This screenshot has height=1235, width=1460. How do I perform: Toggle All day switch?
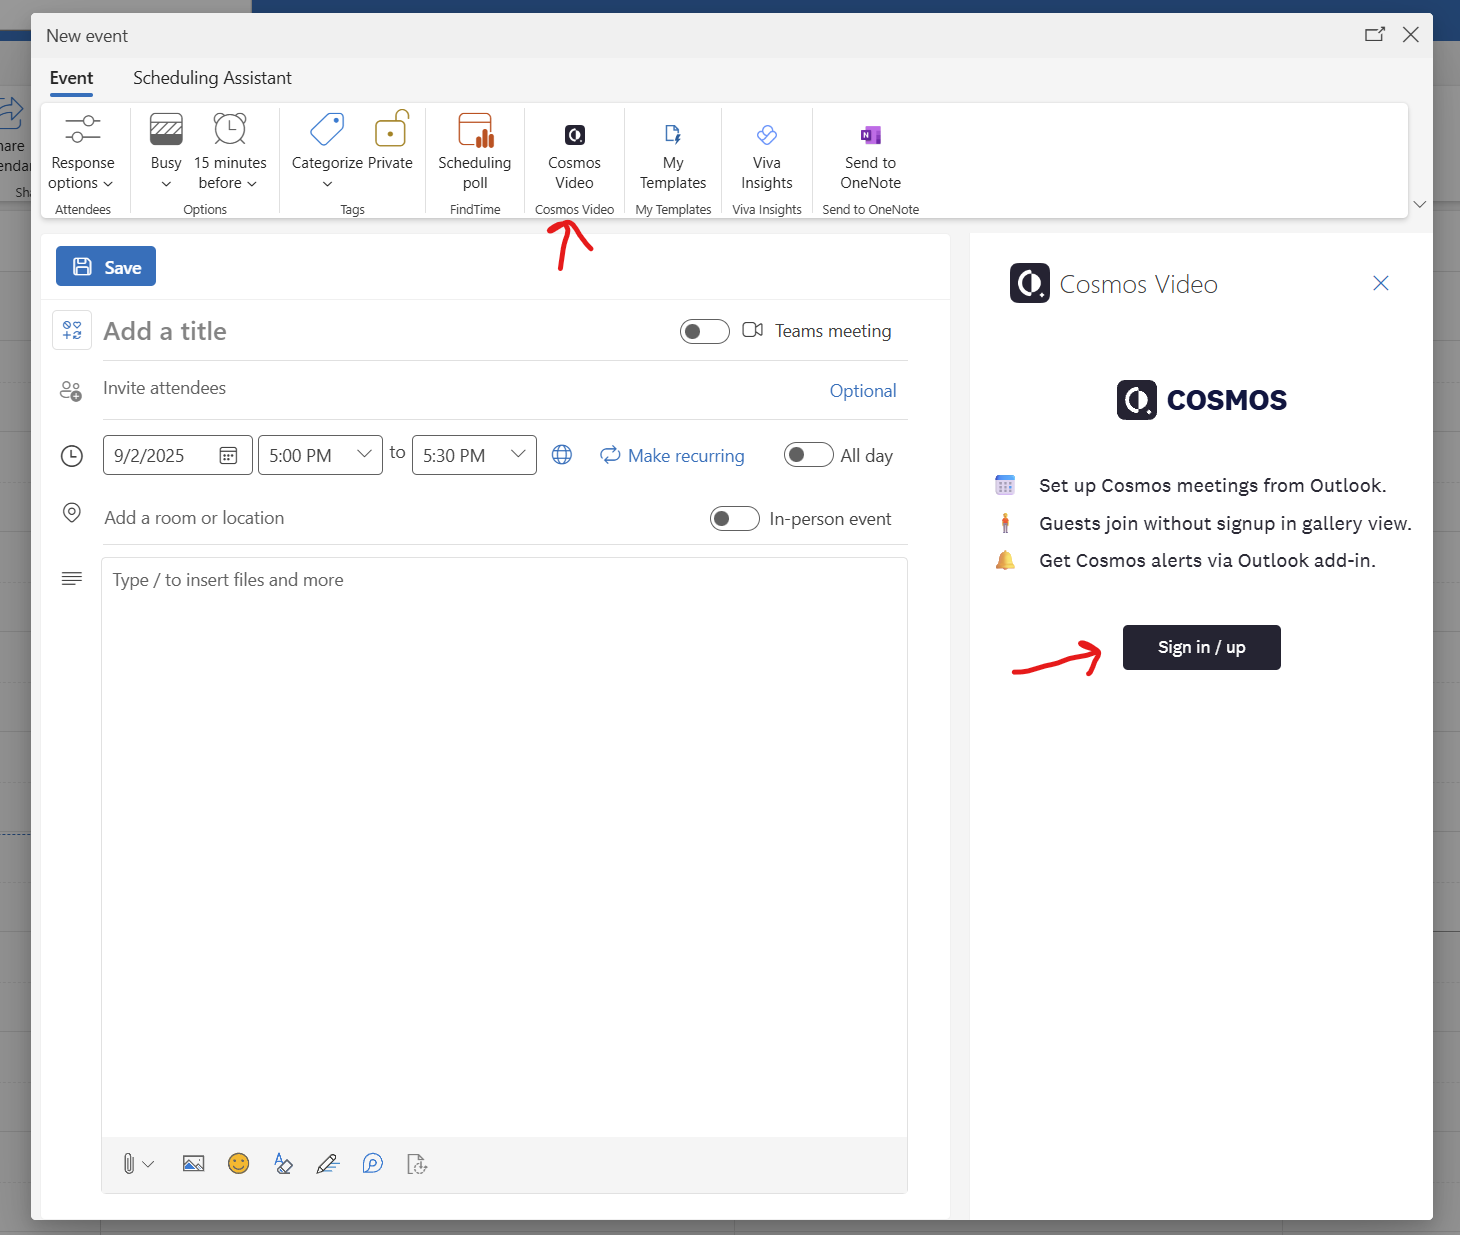pyautogui.click(x=809, y=455)
